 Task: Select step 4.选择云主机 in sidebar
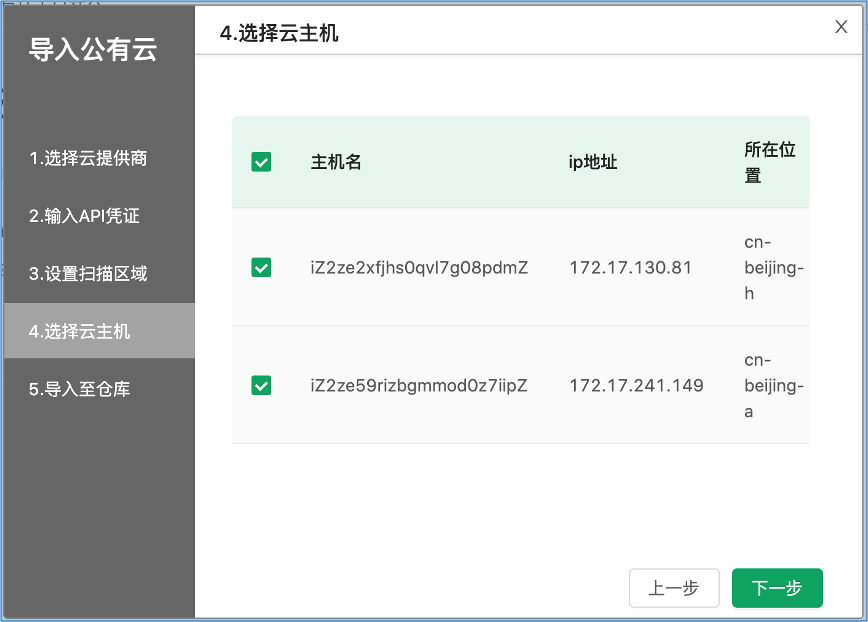click(x=80, y=331)
